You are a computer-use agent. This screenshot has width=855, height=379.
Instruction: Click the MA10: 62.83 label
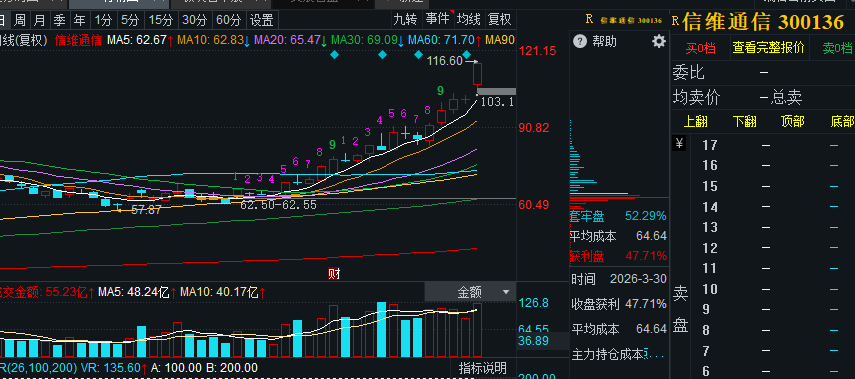tap(214, 40)
